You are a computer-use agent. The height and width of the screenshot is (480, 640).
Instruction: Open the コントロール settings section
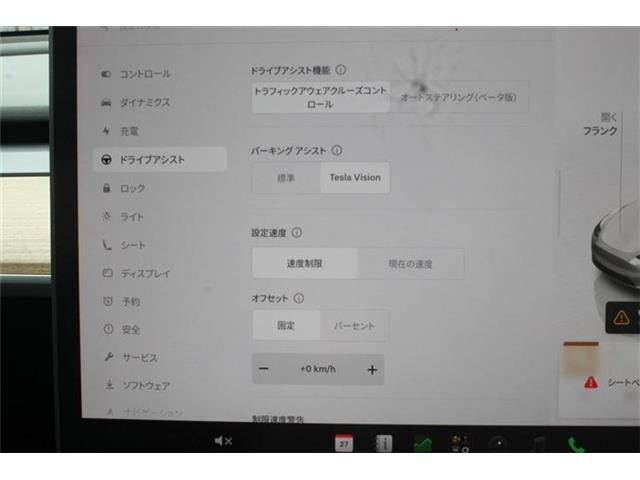(x=145, y=74)
